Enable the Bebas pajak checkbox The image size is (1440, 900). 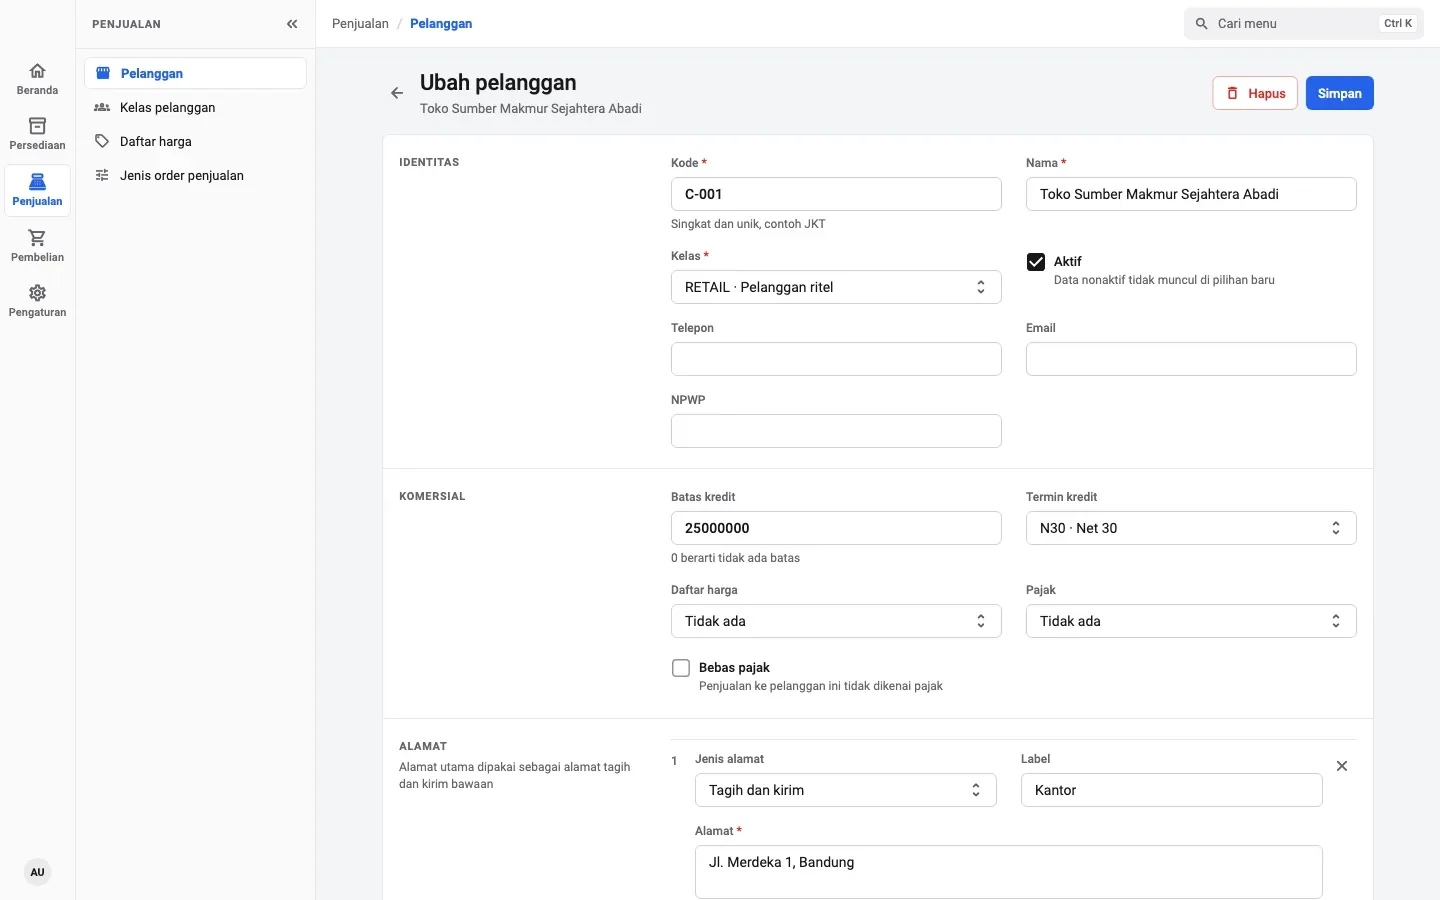click(681, 668)
